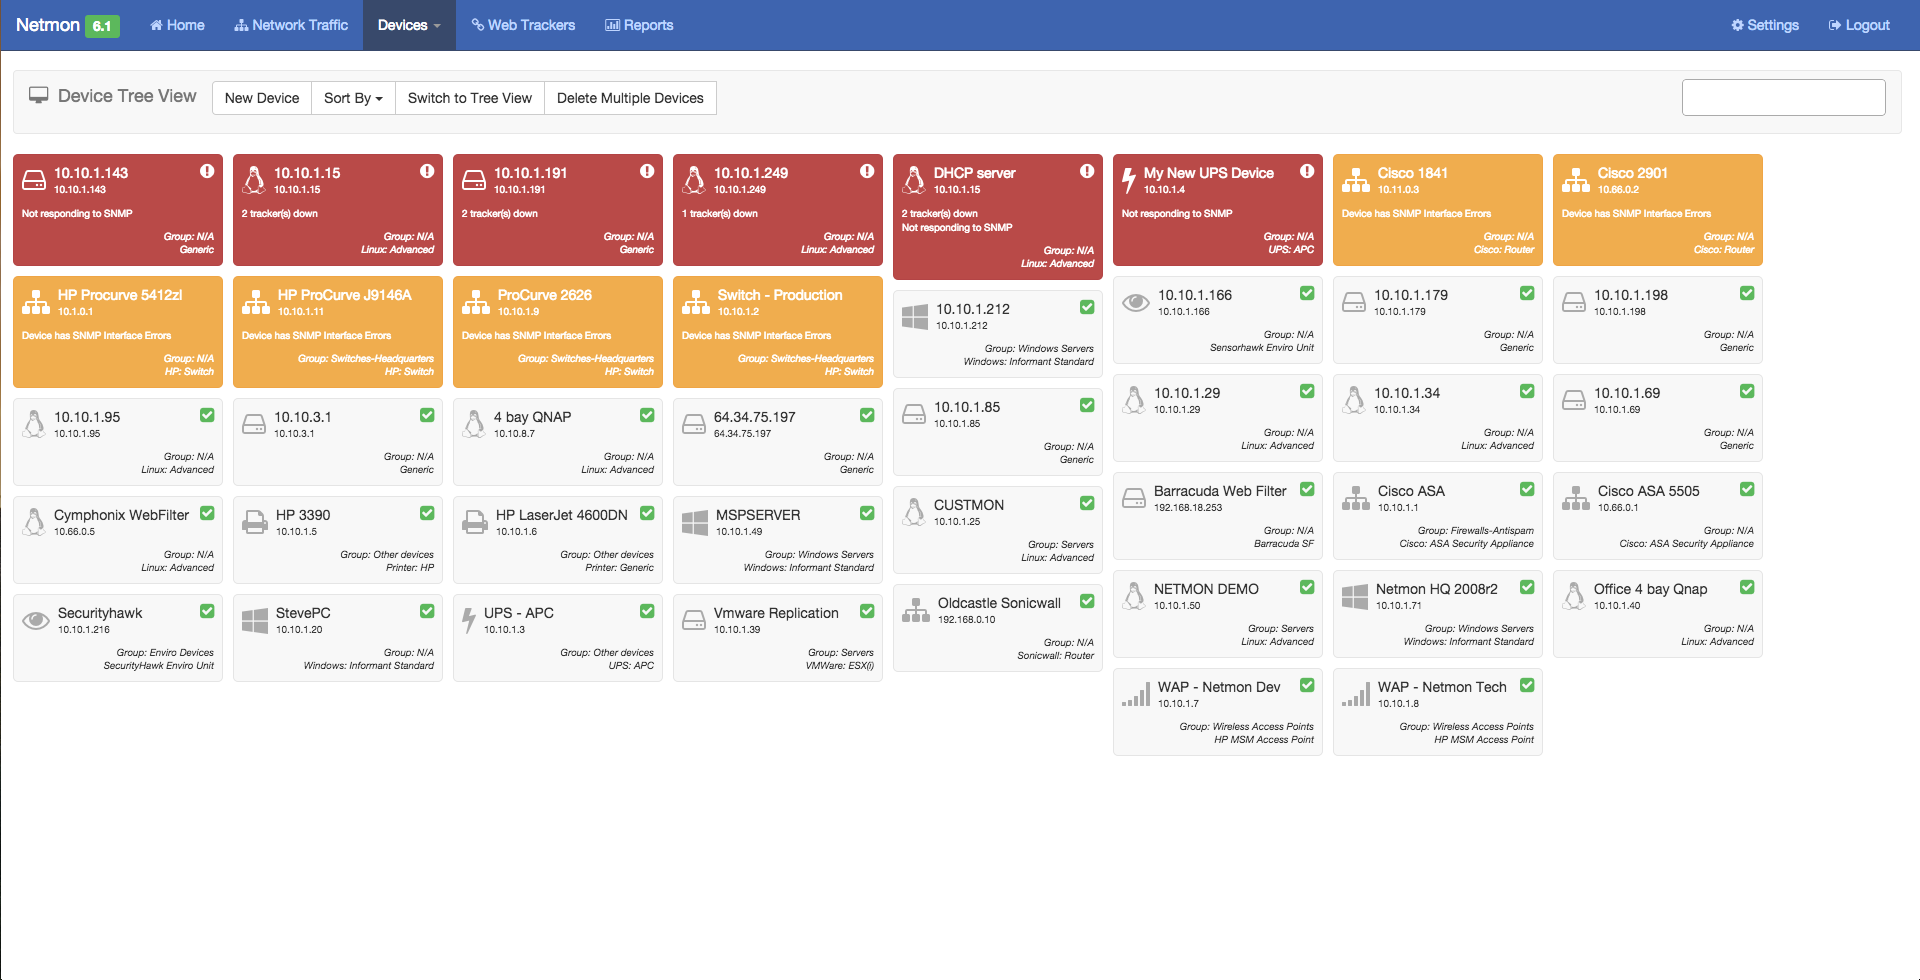Click the alert icon on DHCP server card

[1086, 171]
